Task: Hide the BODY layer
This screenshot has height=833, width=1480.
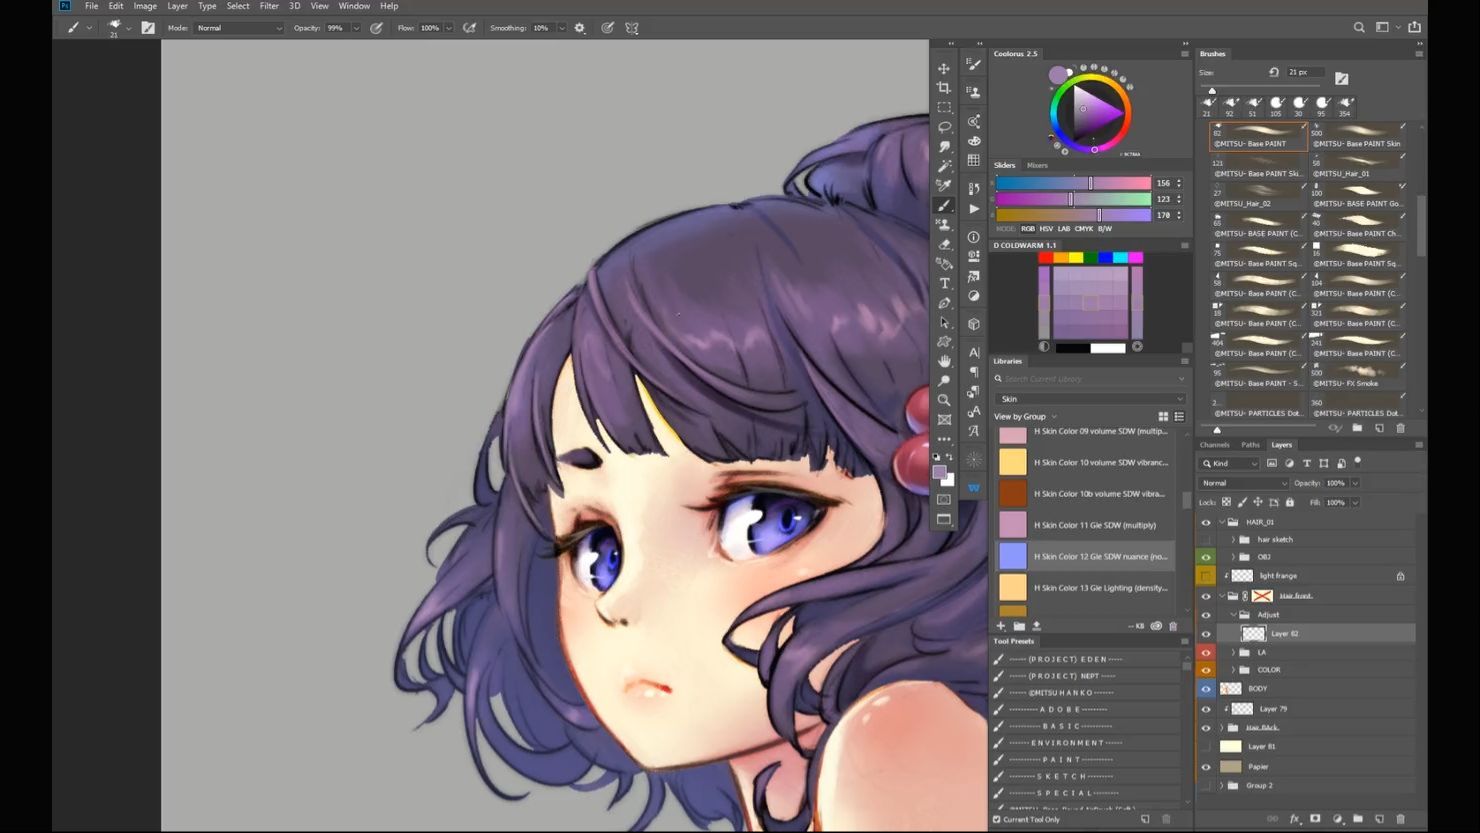Action: (x=1205, y=689)
